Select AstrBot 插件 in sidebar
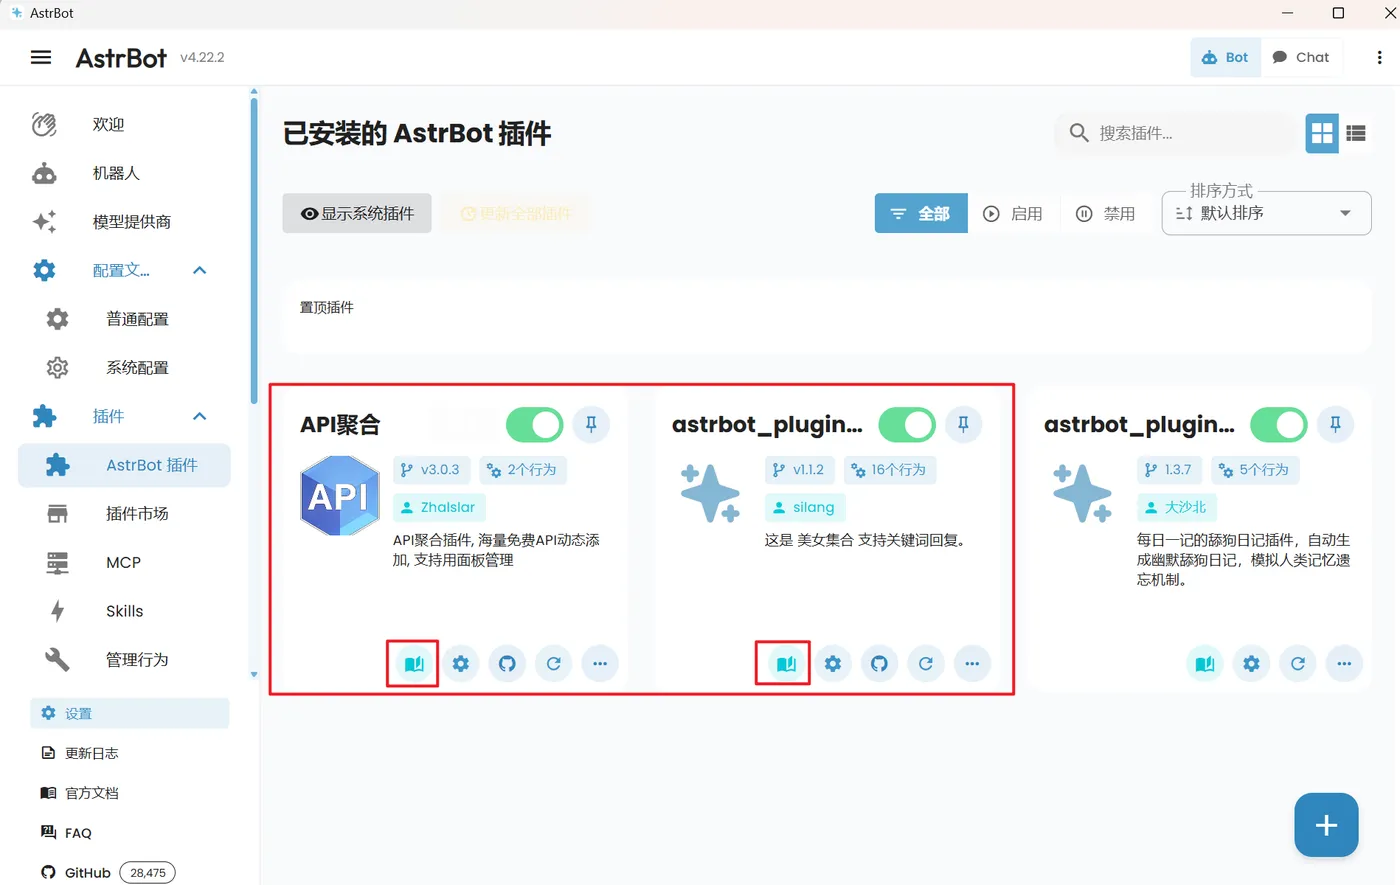1400x885 pixels. click(x=124, y=465)
